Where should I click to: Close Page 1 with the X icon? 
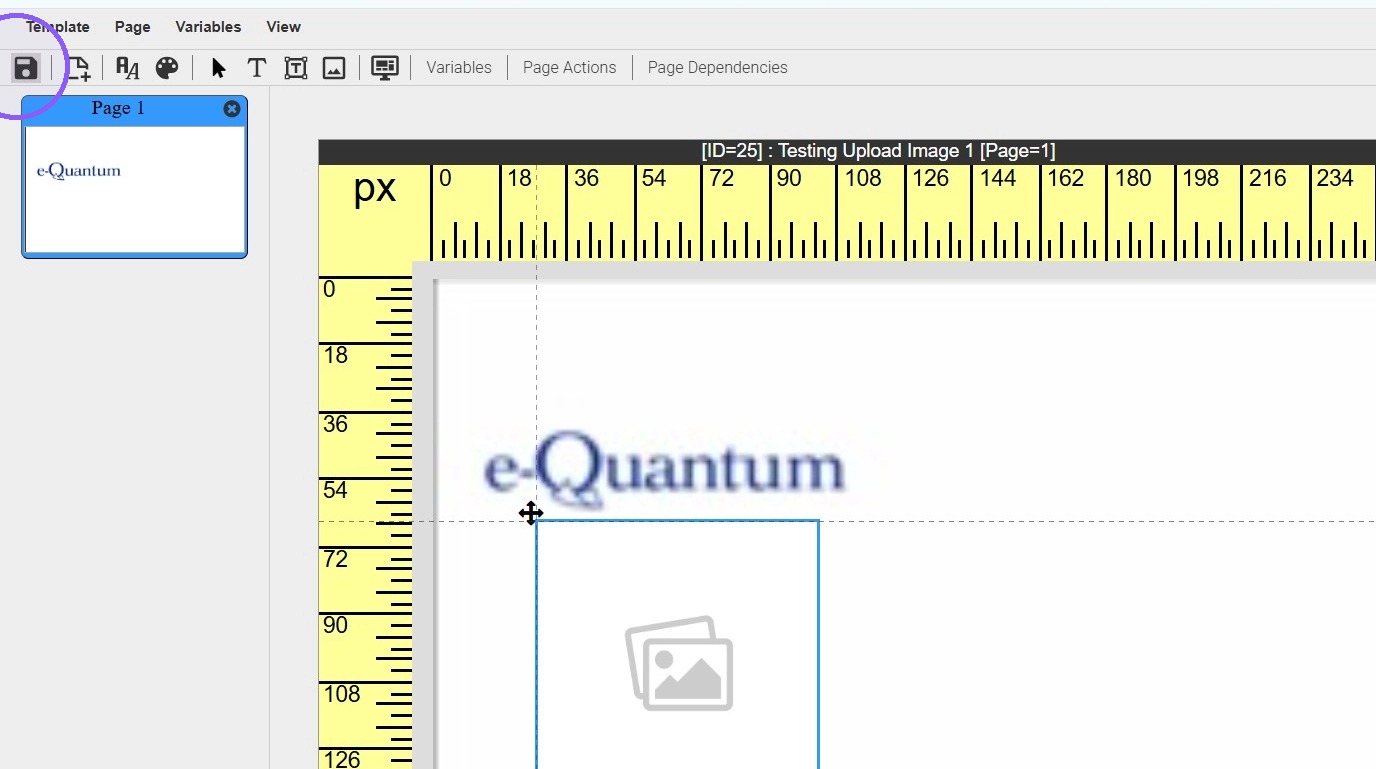[x=232, y=109]
